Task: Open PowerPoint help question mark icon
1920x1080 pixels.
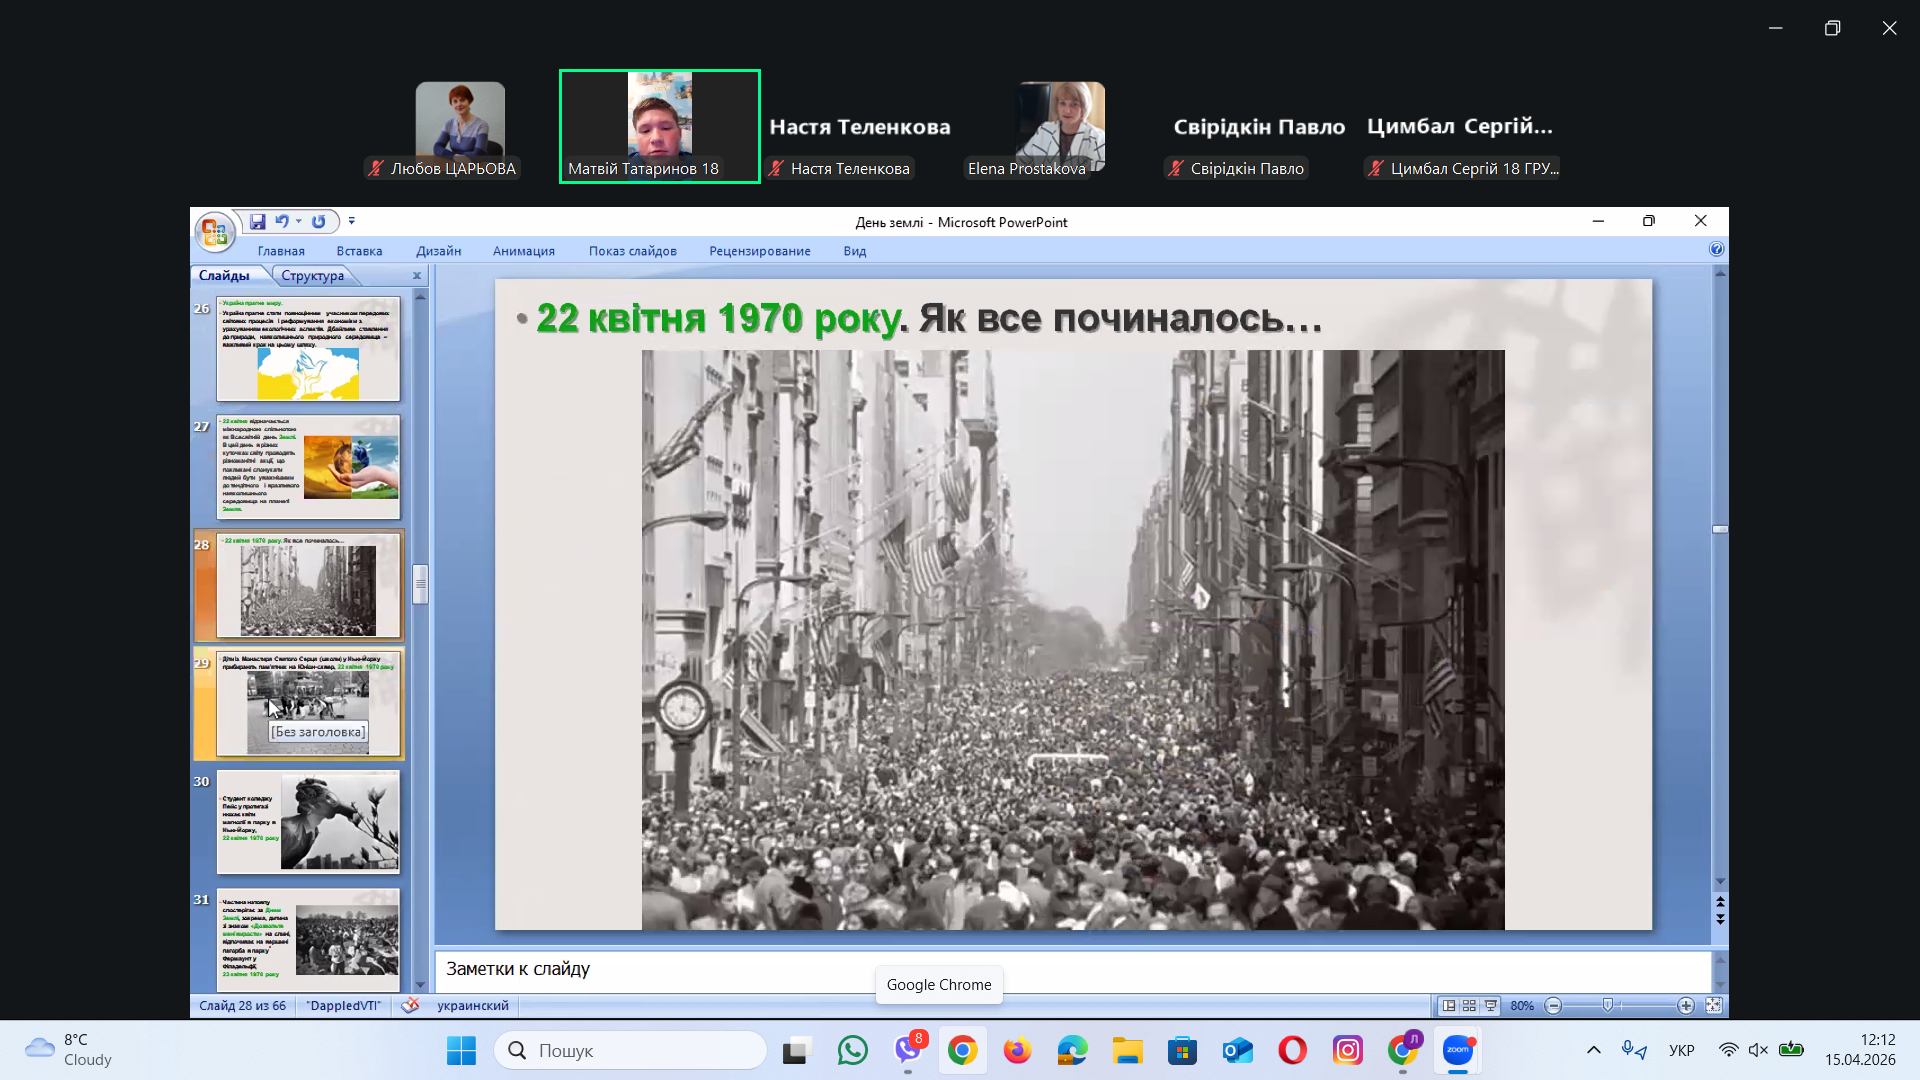Action: click(x=1716, y=250)
